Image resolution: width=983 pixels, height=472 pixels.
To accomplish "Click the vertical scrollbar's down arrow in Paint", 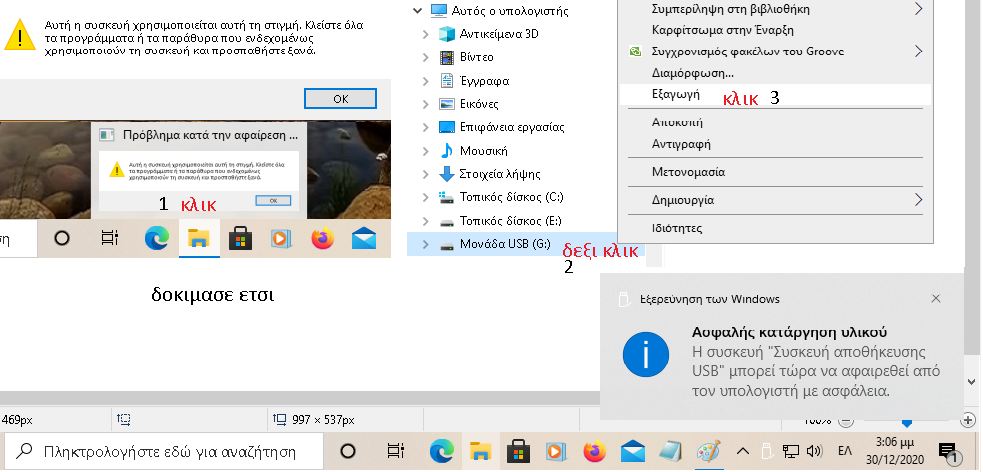I will pyautogui.click(x=972, y=382).
